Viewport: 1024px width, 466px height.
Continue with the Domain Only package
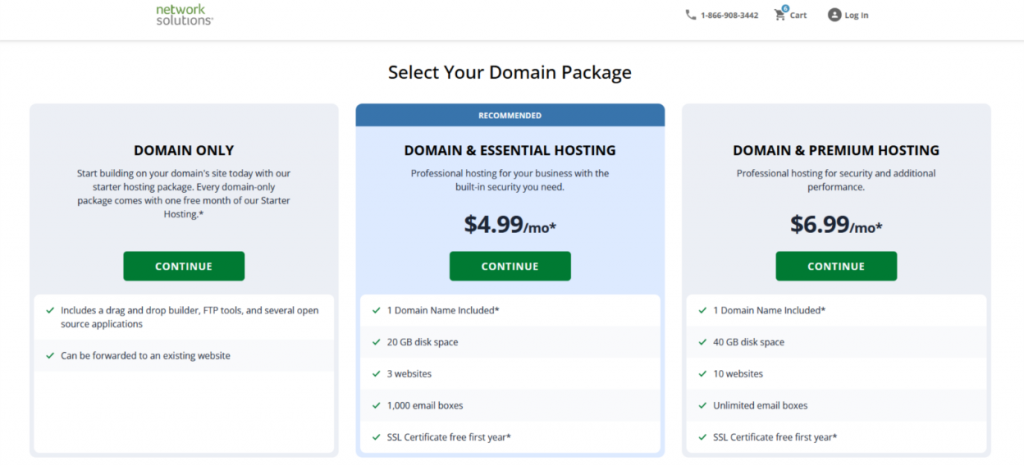pos(184,266)
